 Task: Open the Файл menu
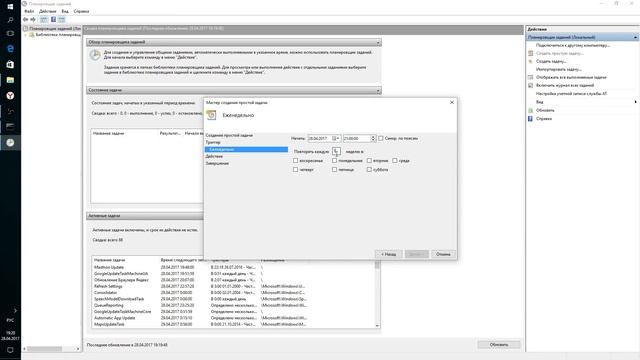coord(29,11)
